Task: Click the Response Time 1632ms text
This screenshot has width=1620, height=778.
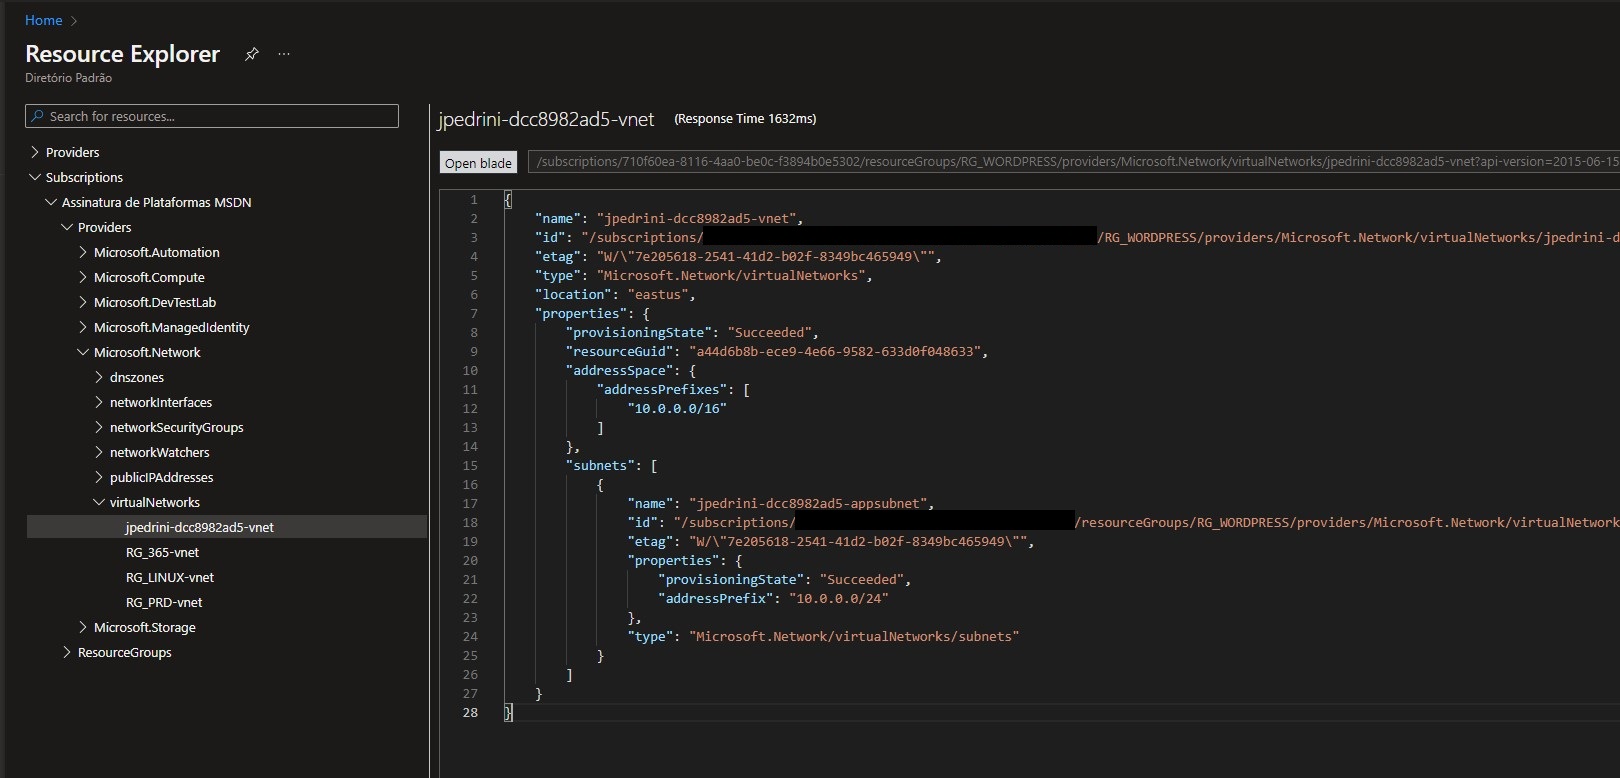Action: [x=745, y=118]
